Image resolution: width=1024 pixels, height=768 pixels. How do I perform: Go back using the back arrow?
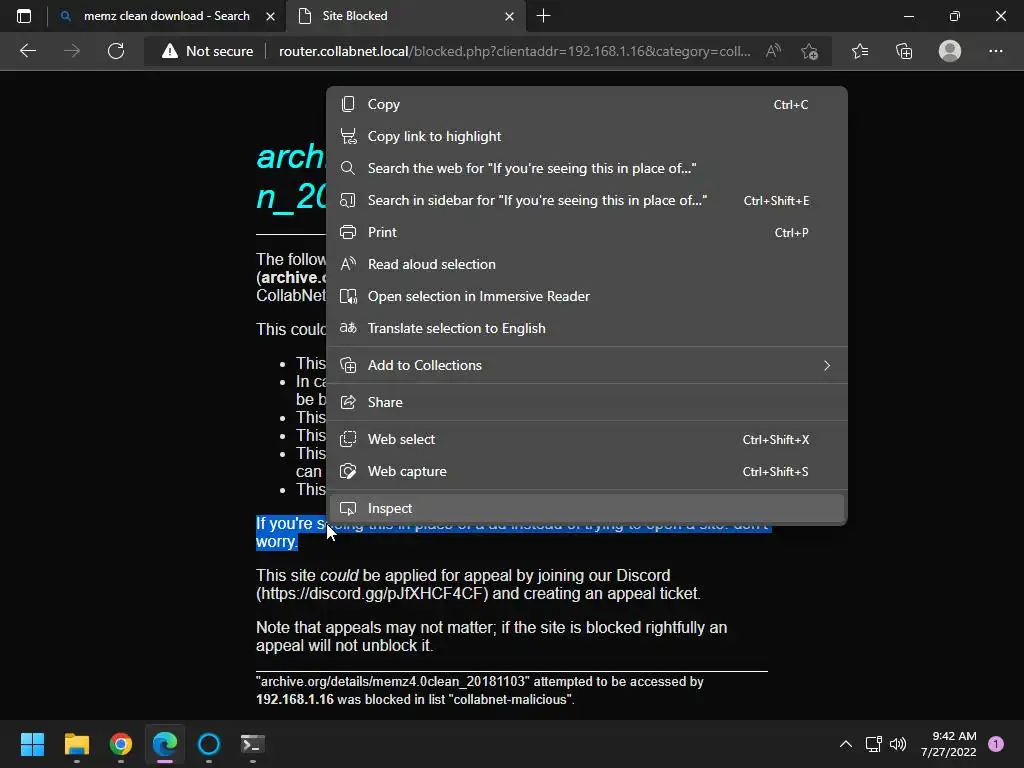28,51
